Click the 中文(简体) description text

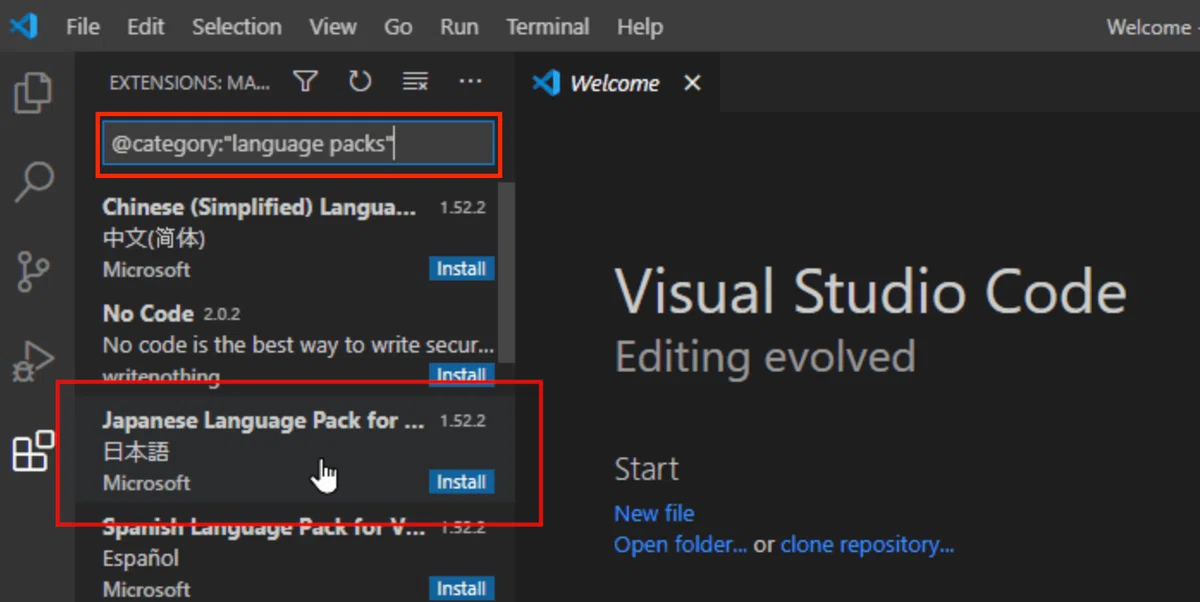tap(154, 238)
